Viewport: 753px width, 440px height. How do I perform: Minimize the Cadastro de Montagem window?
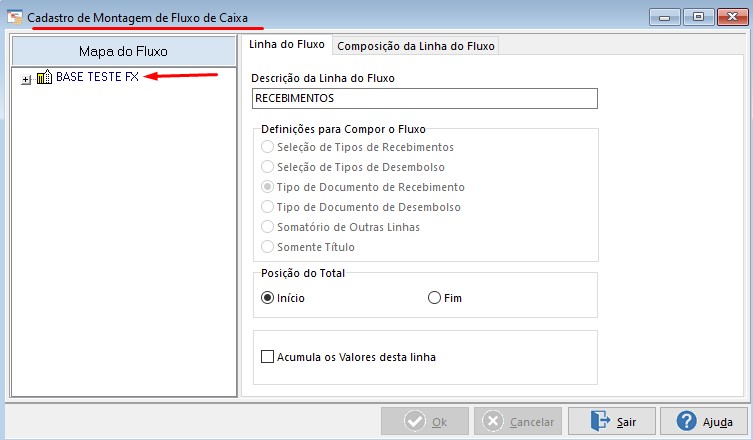coord(665,18)
